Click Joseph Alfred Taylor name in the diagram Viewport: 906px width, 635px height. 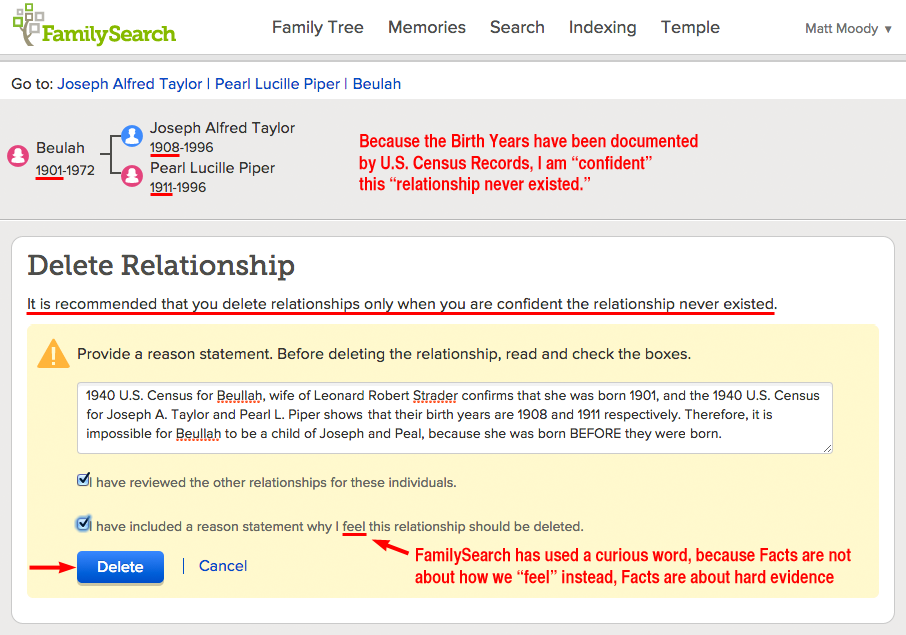pyautogui.click(x=222, y=128)
